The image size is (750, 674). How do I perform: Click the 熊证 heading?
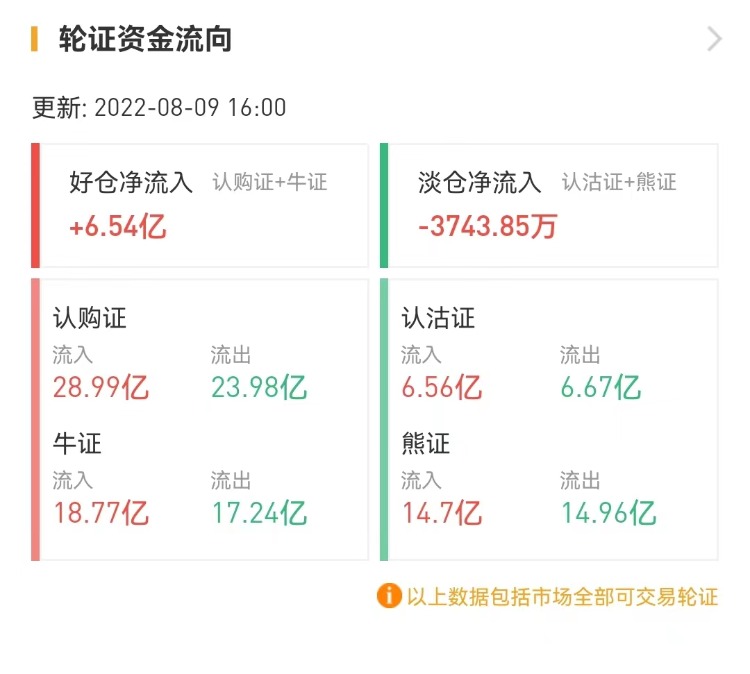[x=426, y=444]
